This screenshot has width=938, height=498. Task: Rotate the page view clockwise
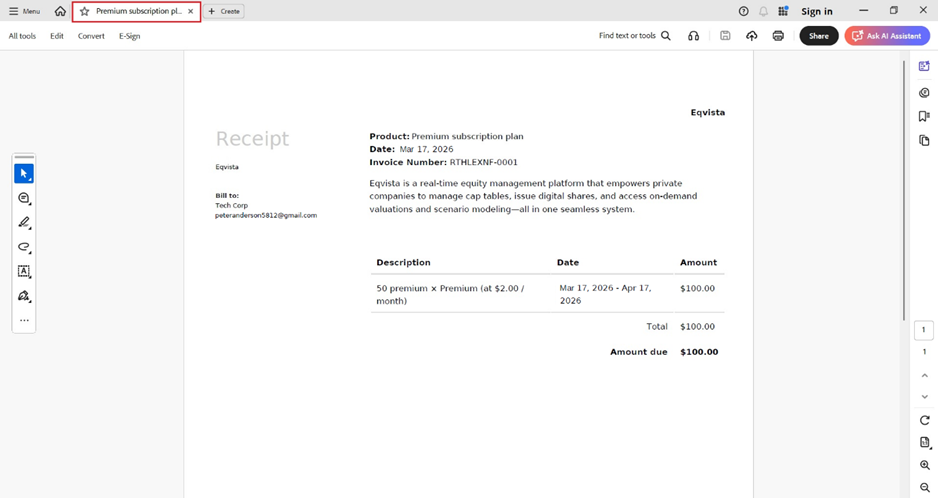pos(924,420)
